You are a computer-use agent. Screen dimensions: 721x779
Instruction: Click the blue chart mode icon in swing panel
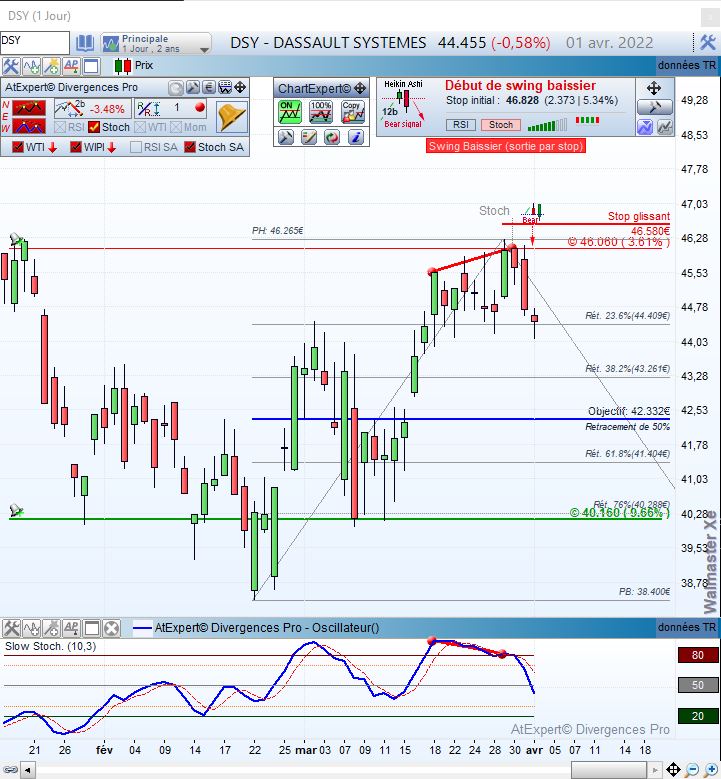tap(645, 128)
